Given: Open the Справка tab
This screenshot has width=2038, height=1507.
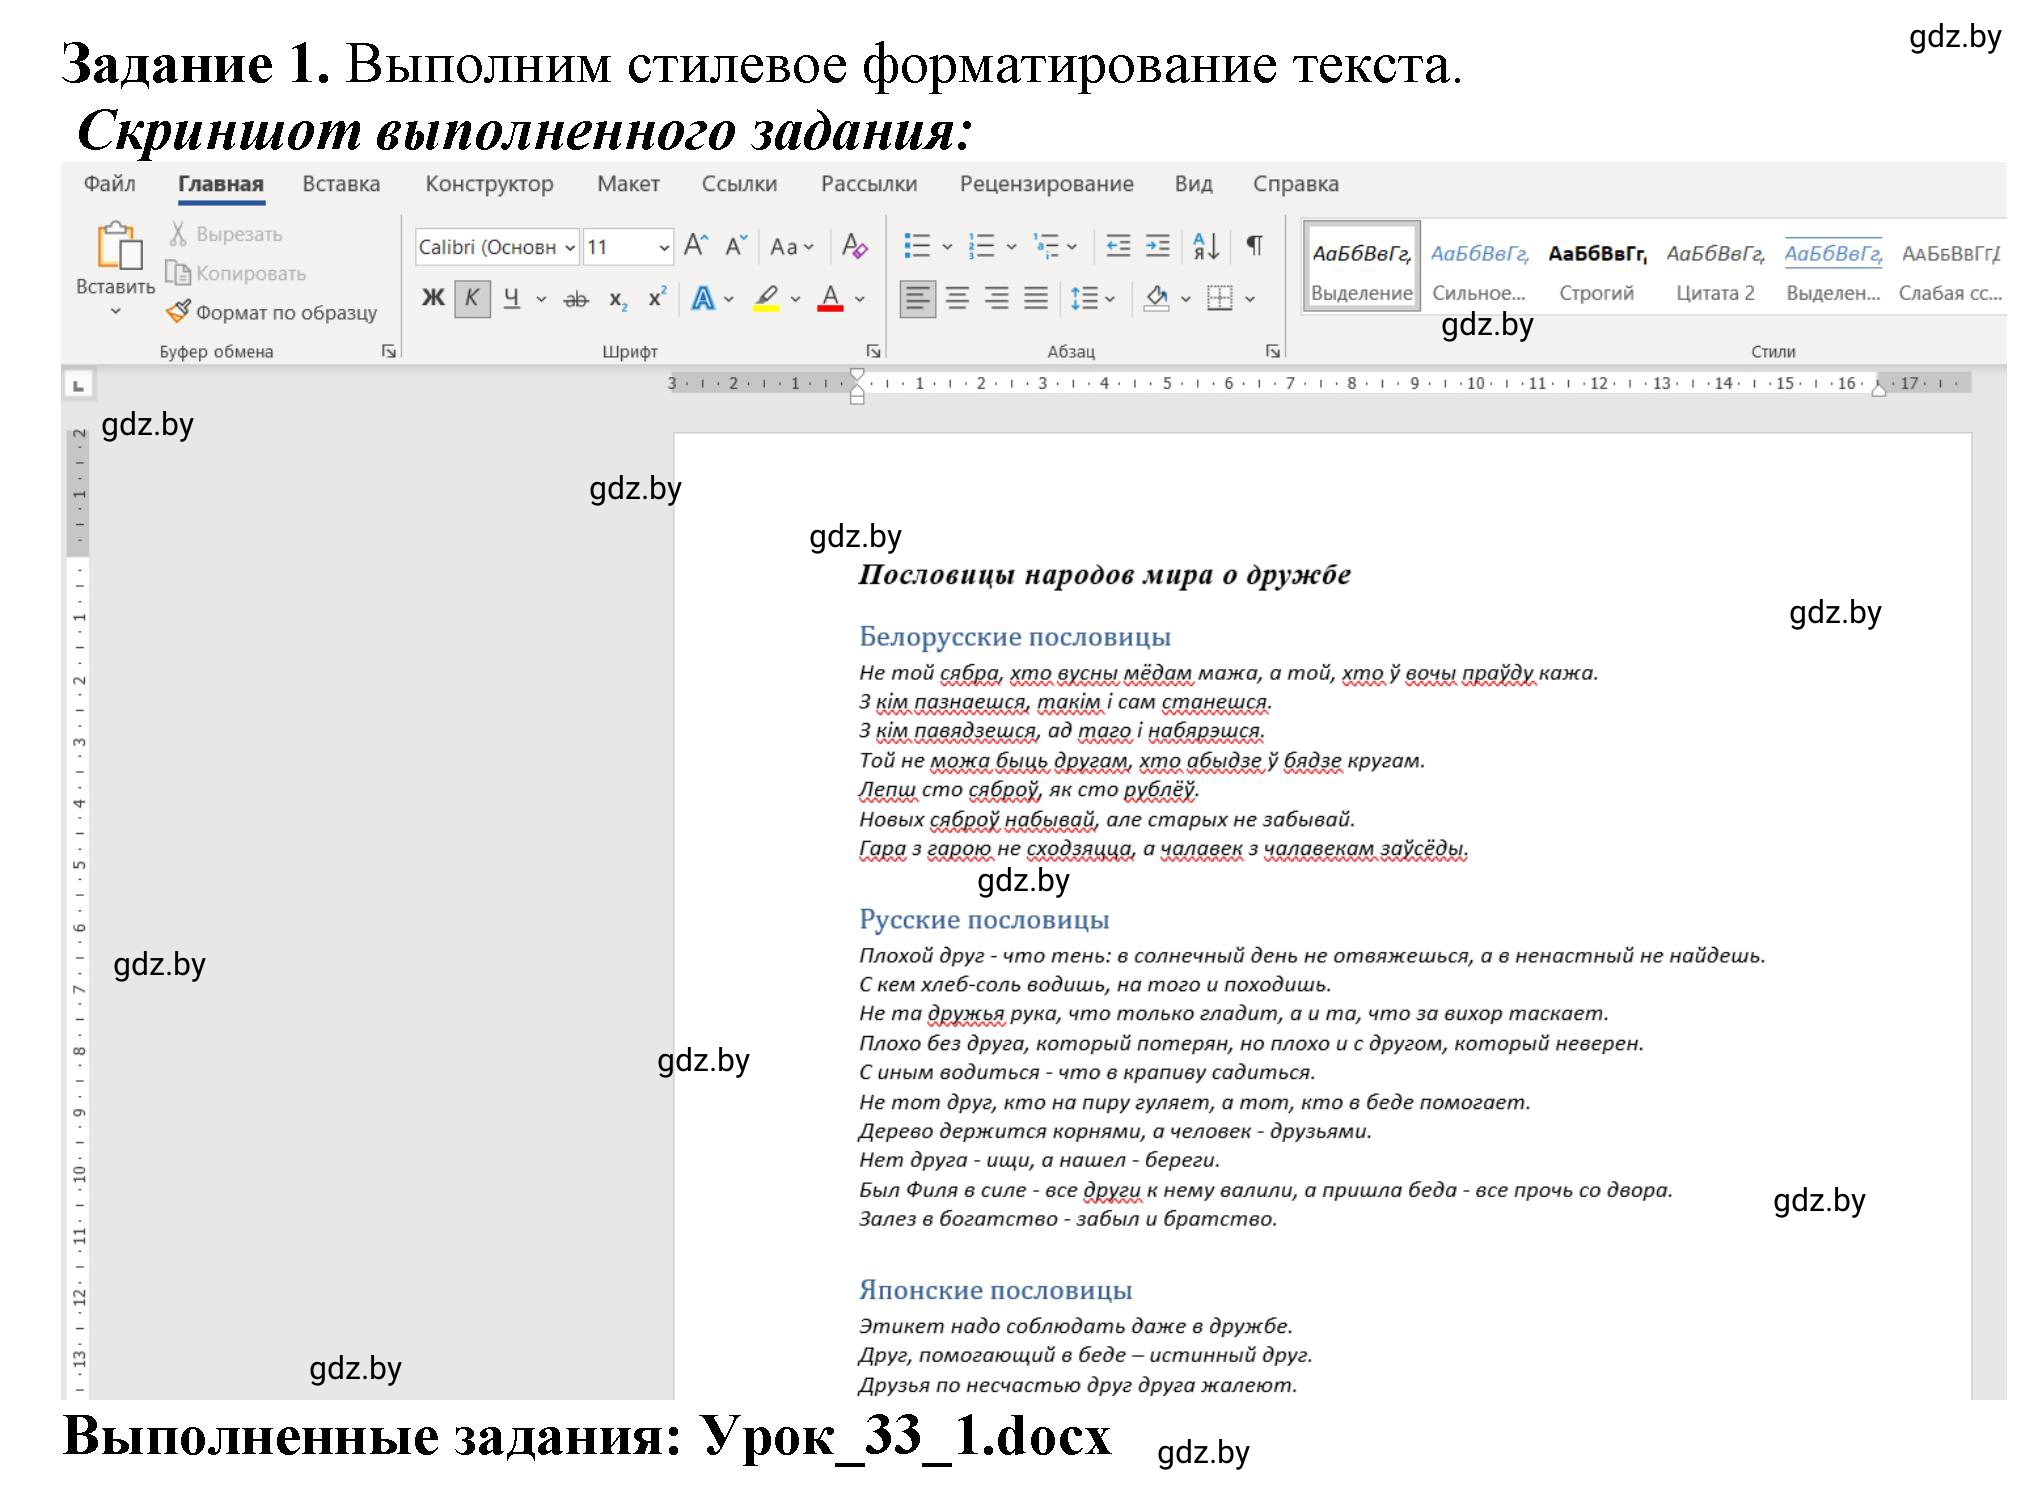Looking at the screenshot, I should (1295, 184).
